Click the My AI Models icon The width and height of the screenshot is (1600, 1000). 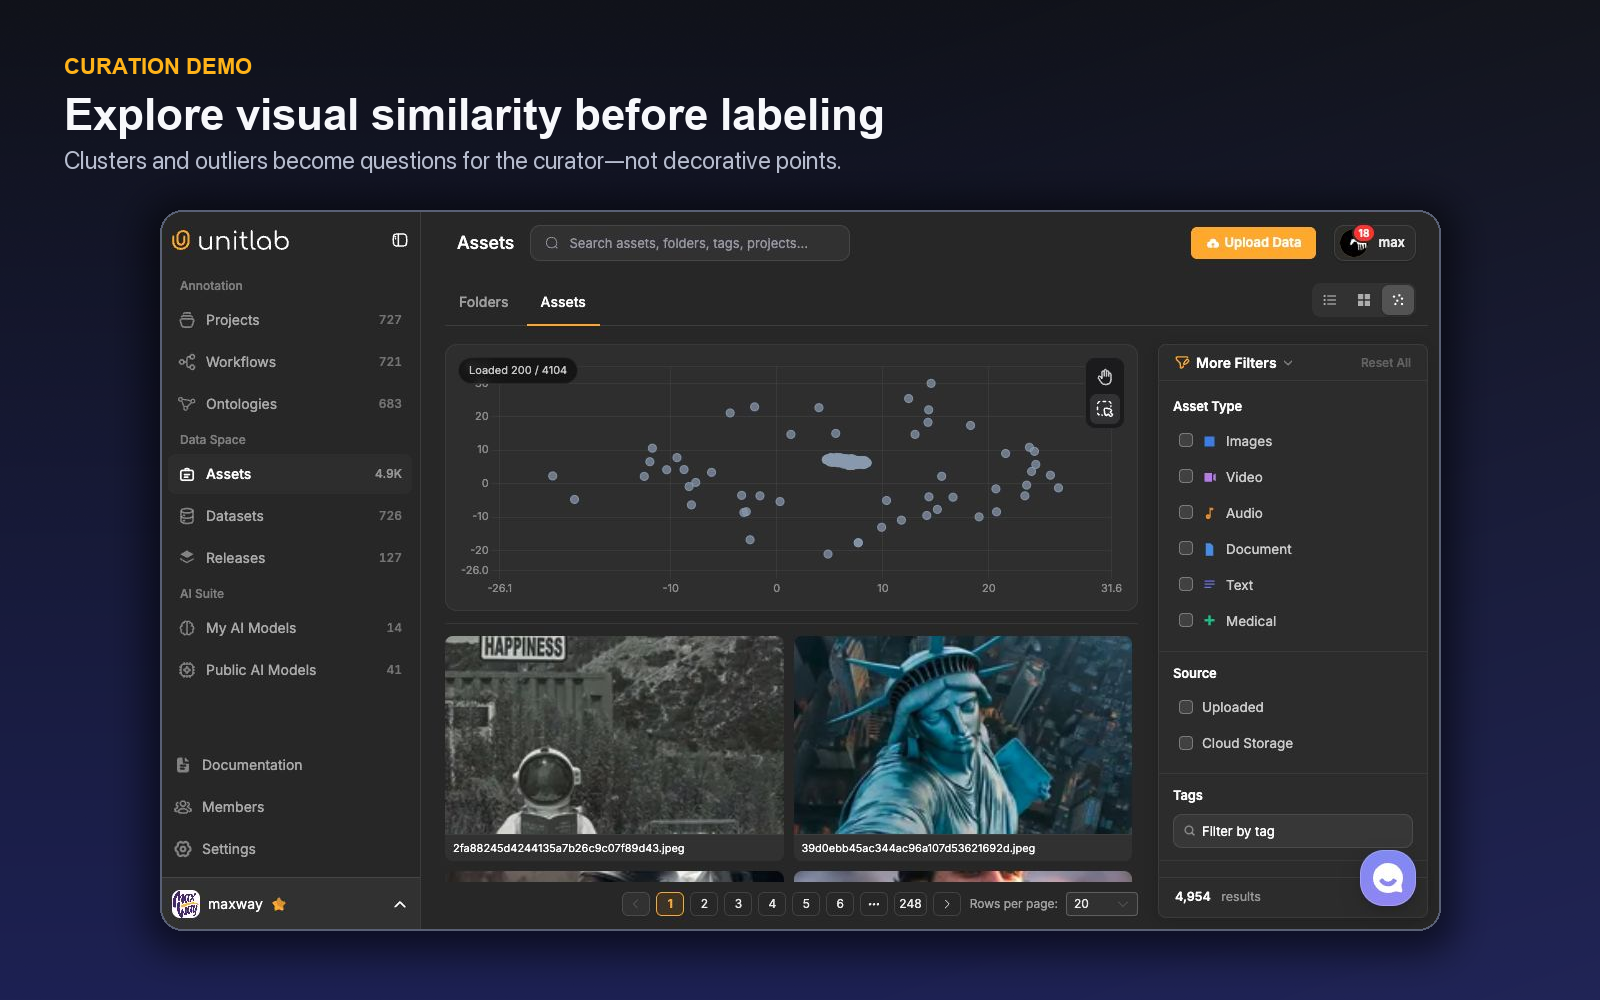tap(187, 628)
